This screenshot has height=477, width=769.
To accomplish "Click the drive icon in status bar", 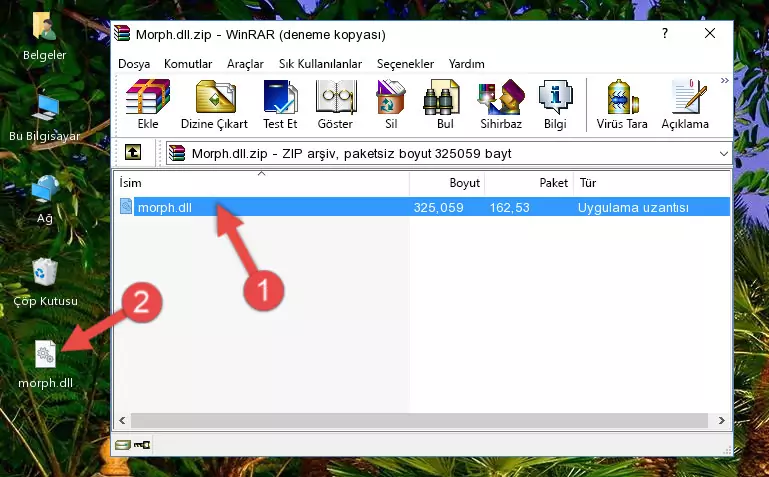I will coord(123,445).
